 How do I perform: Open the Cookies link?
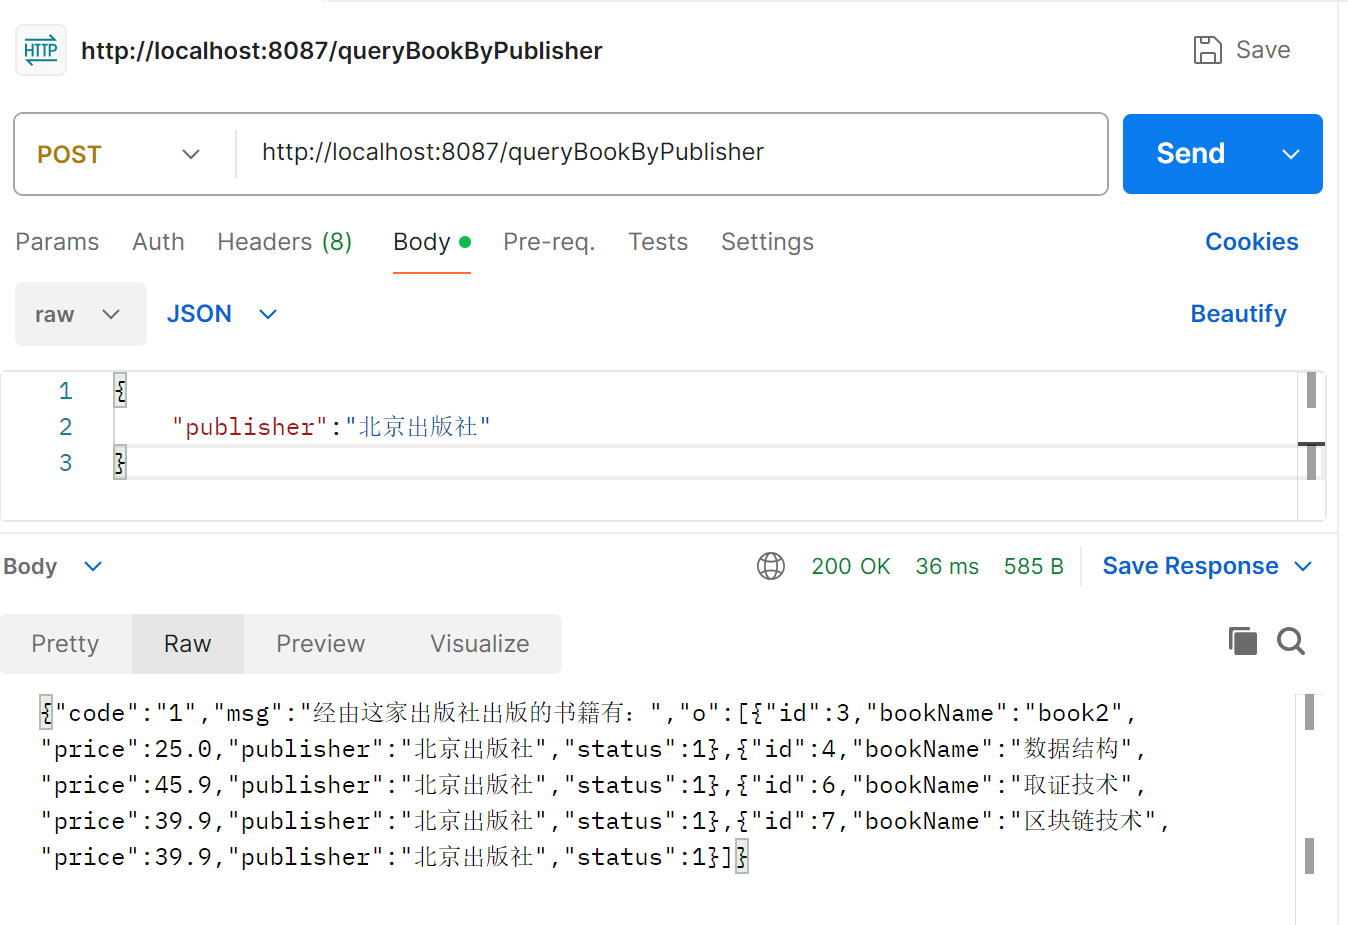click(x=1251, y=242)
